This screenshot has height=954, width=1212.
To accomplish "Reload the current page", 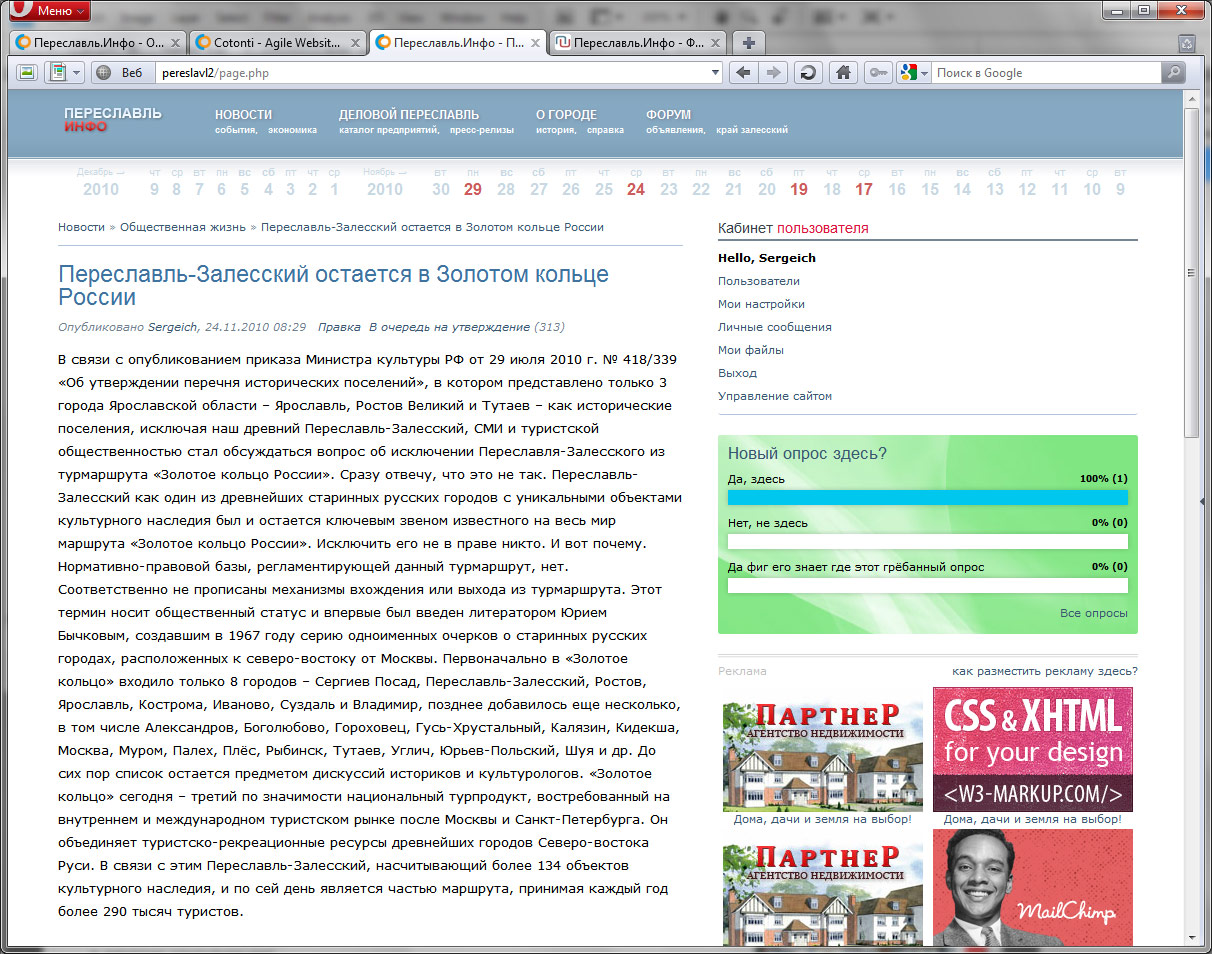I will tap(808, 73).
